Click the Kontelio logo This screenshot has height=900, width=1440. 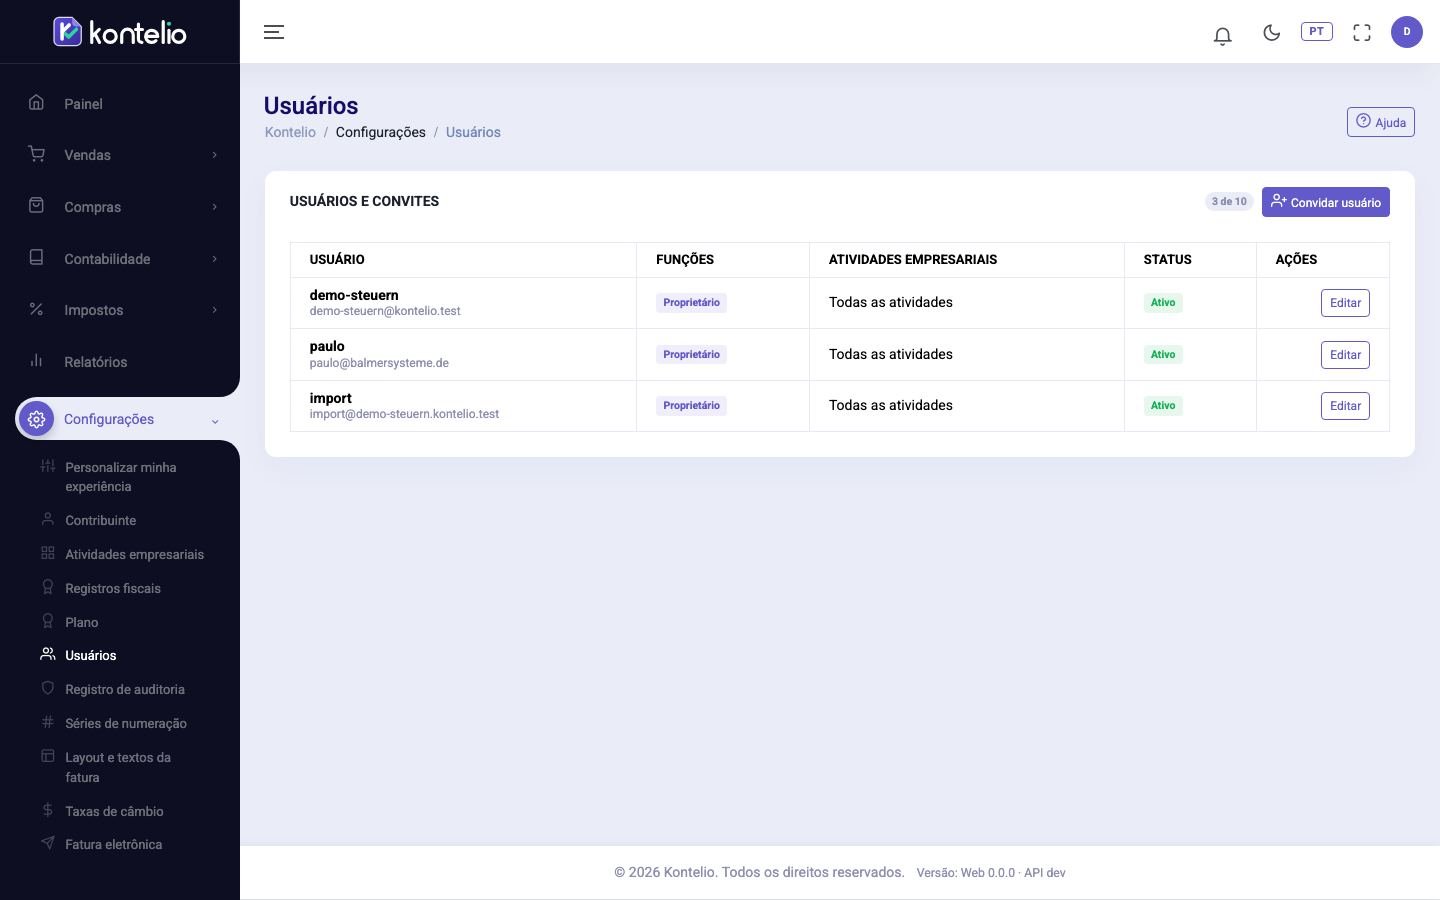(120, 32)
